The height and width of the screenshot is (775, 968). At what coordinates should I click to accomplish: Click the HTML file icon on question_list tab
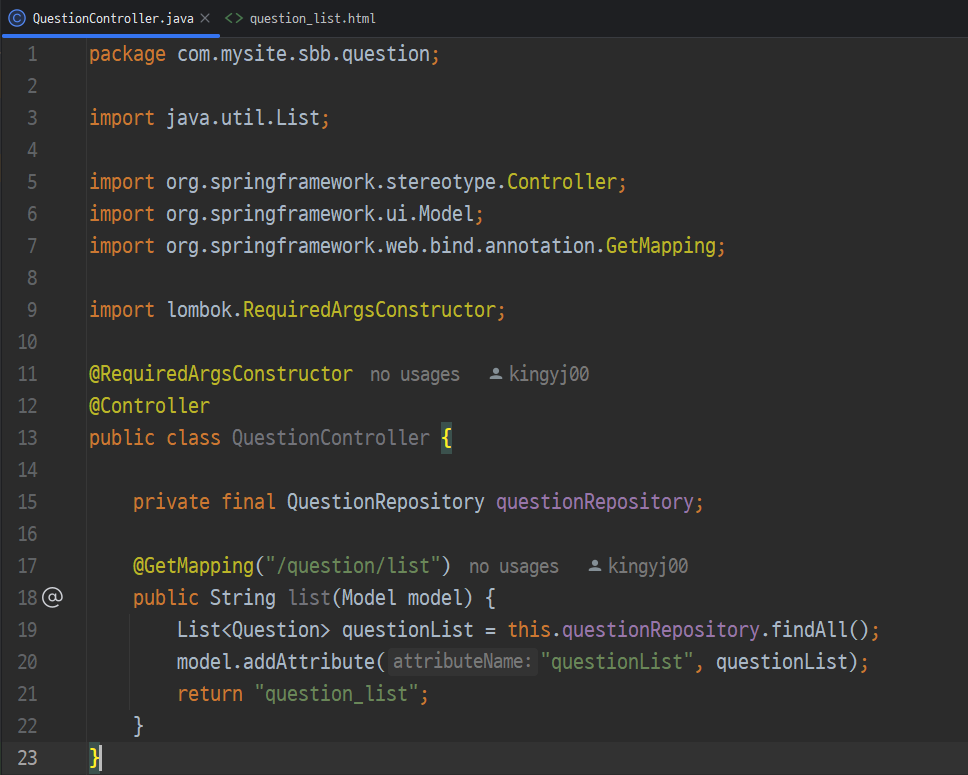(x=233, y=19)
